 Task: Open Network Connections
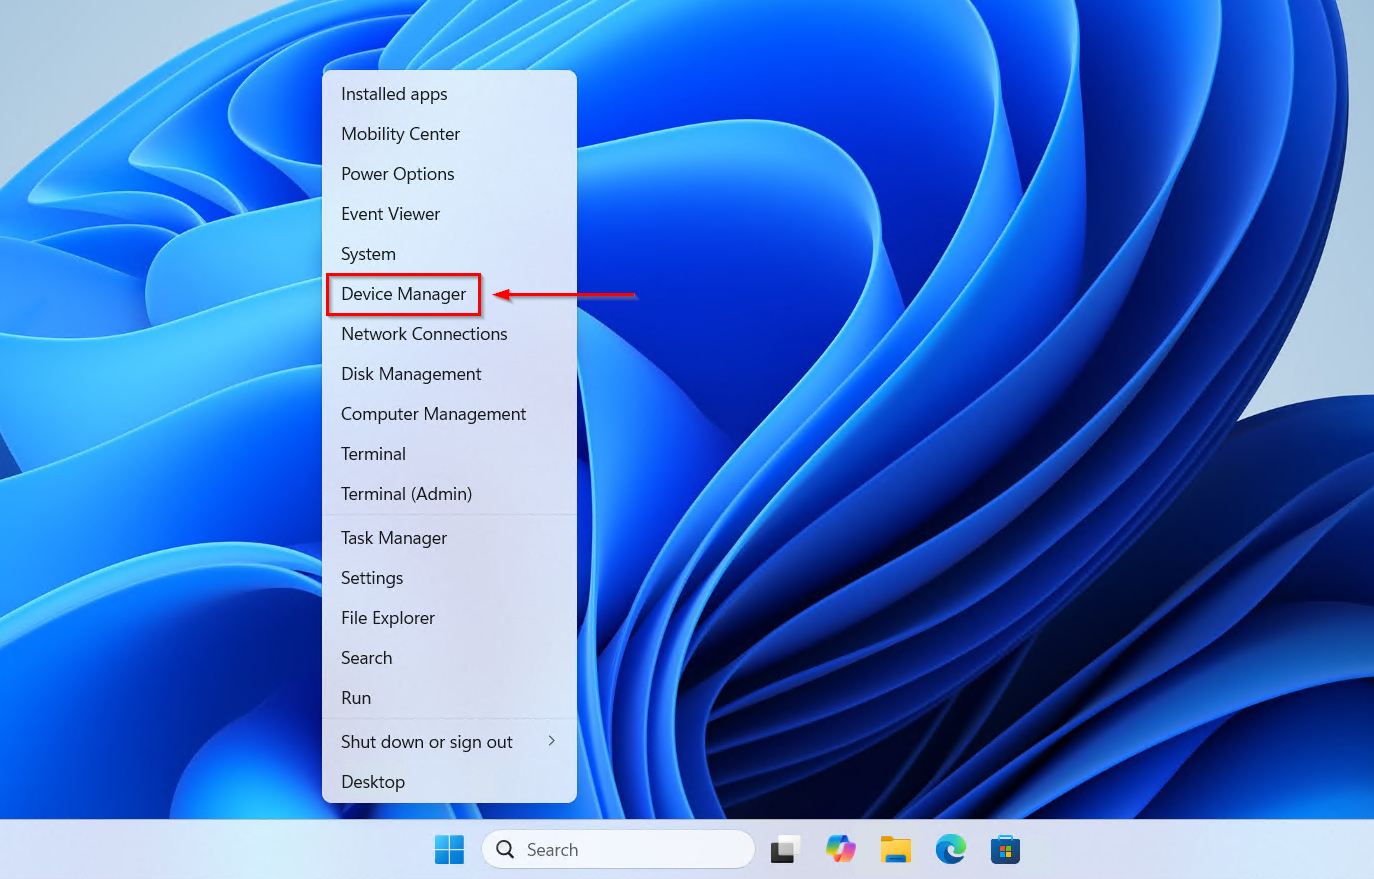[424, 333]
